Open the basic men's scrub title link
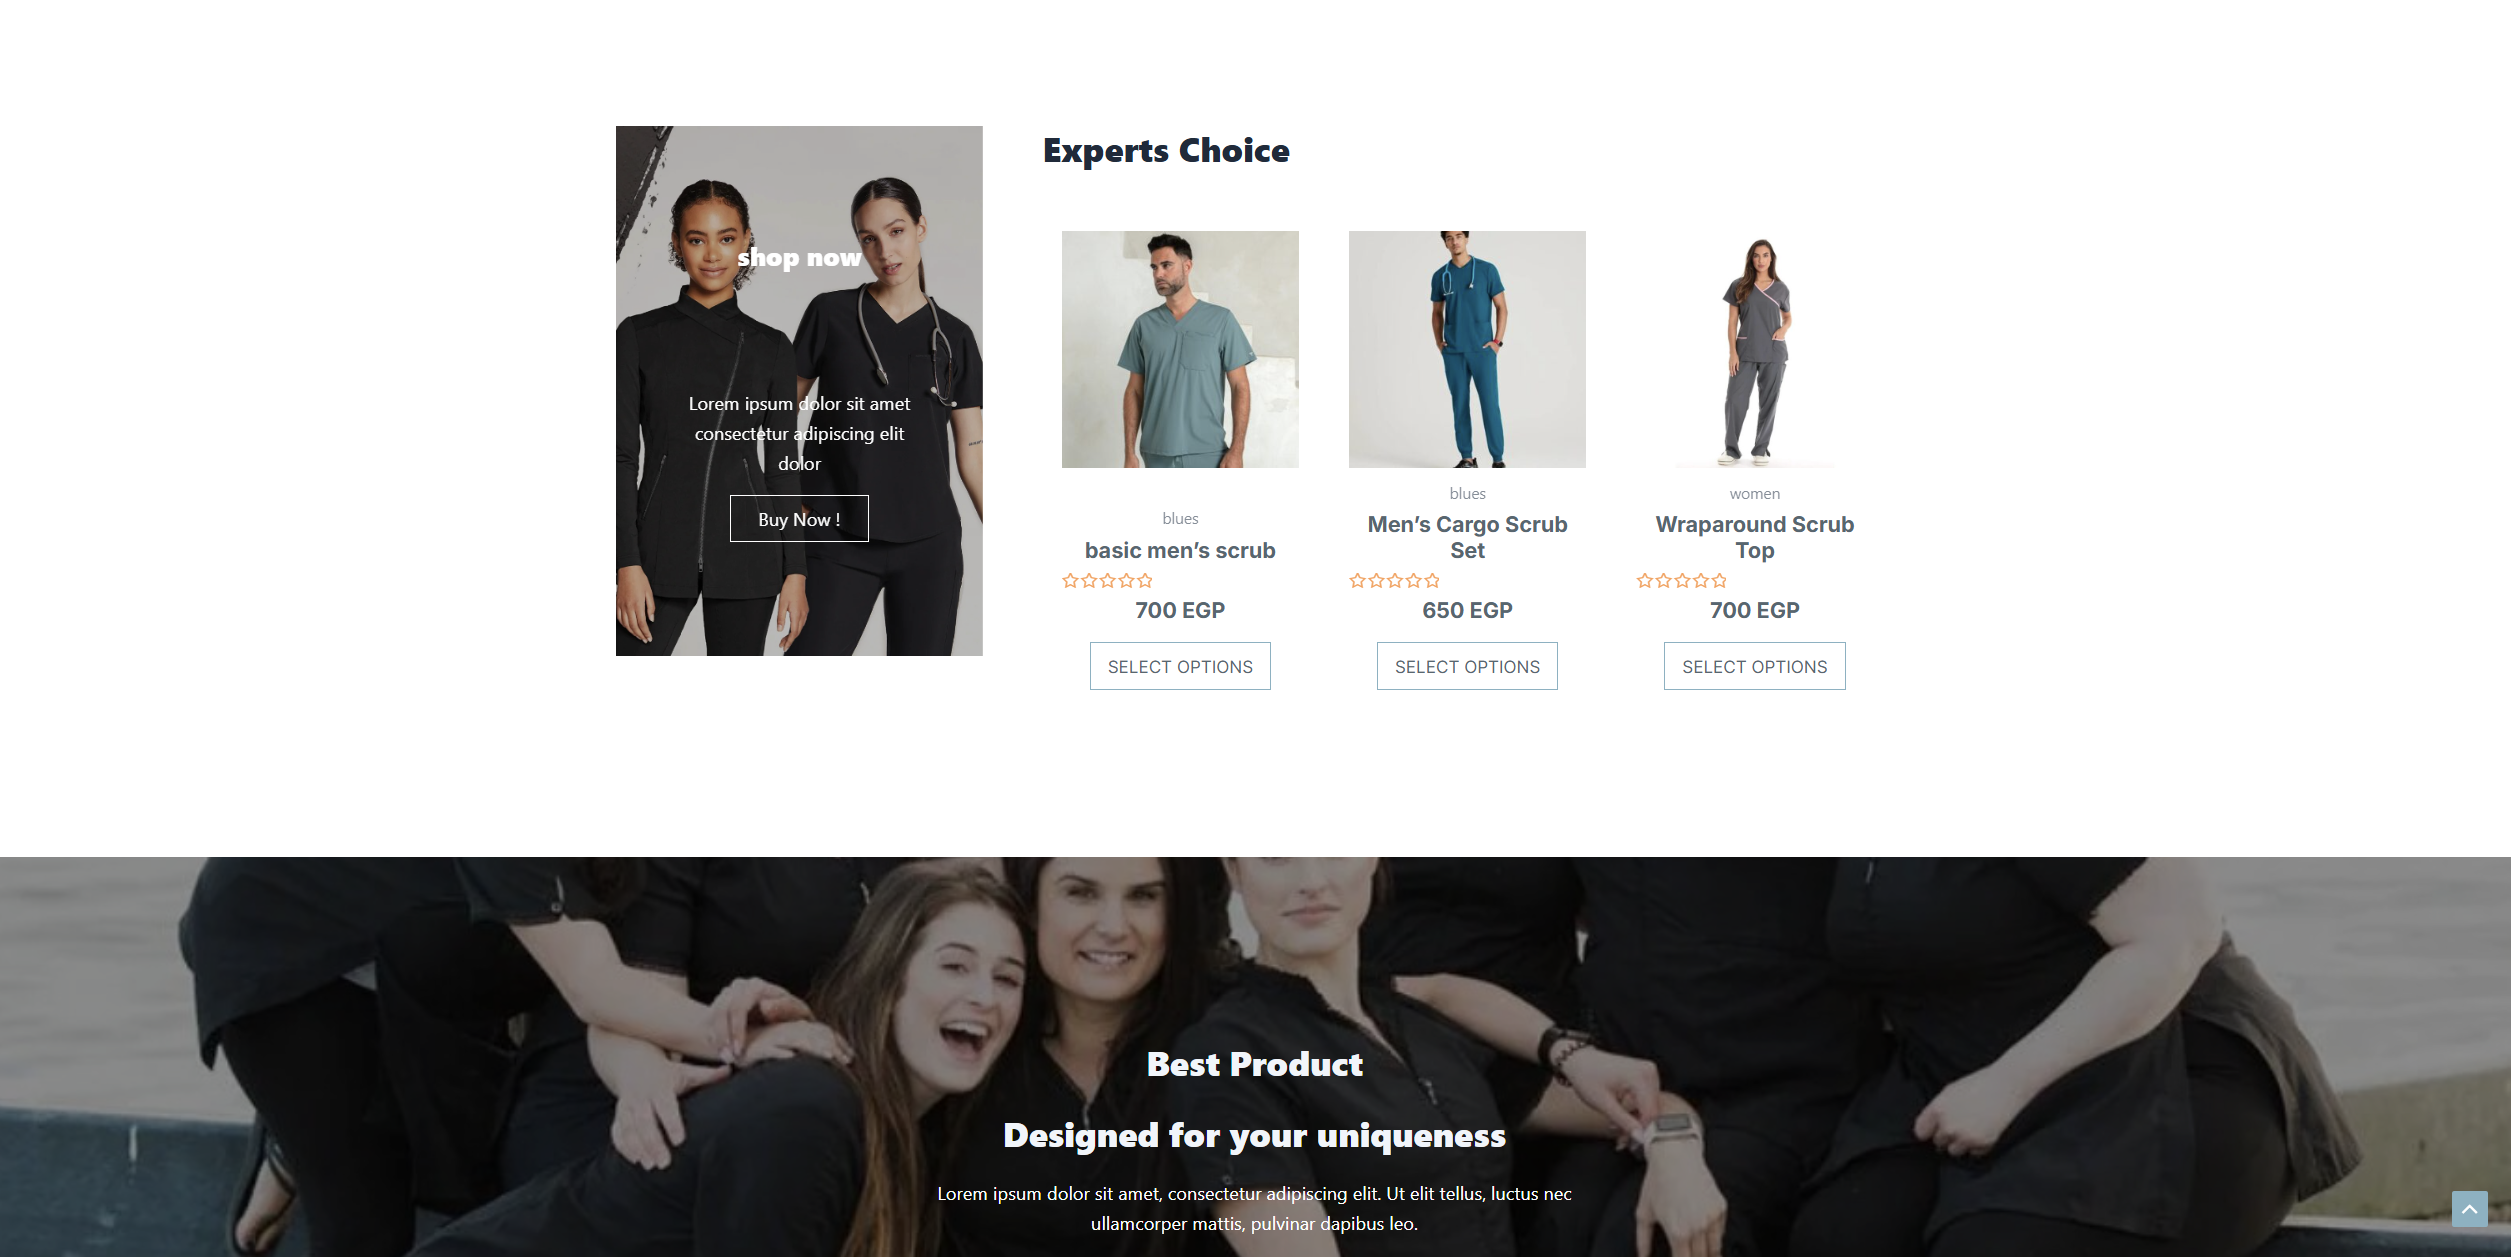The image size is (2511, 1257). click(1180, 550)
